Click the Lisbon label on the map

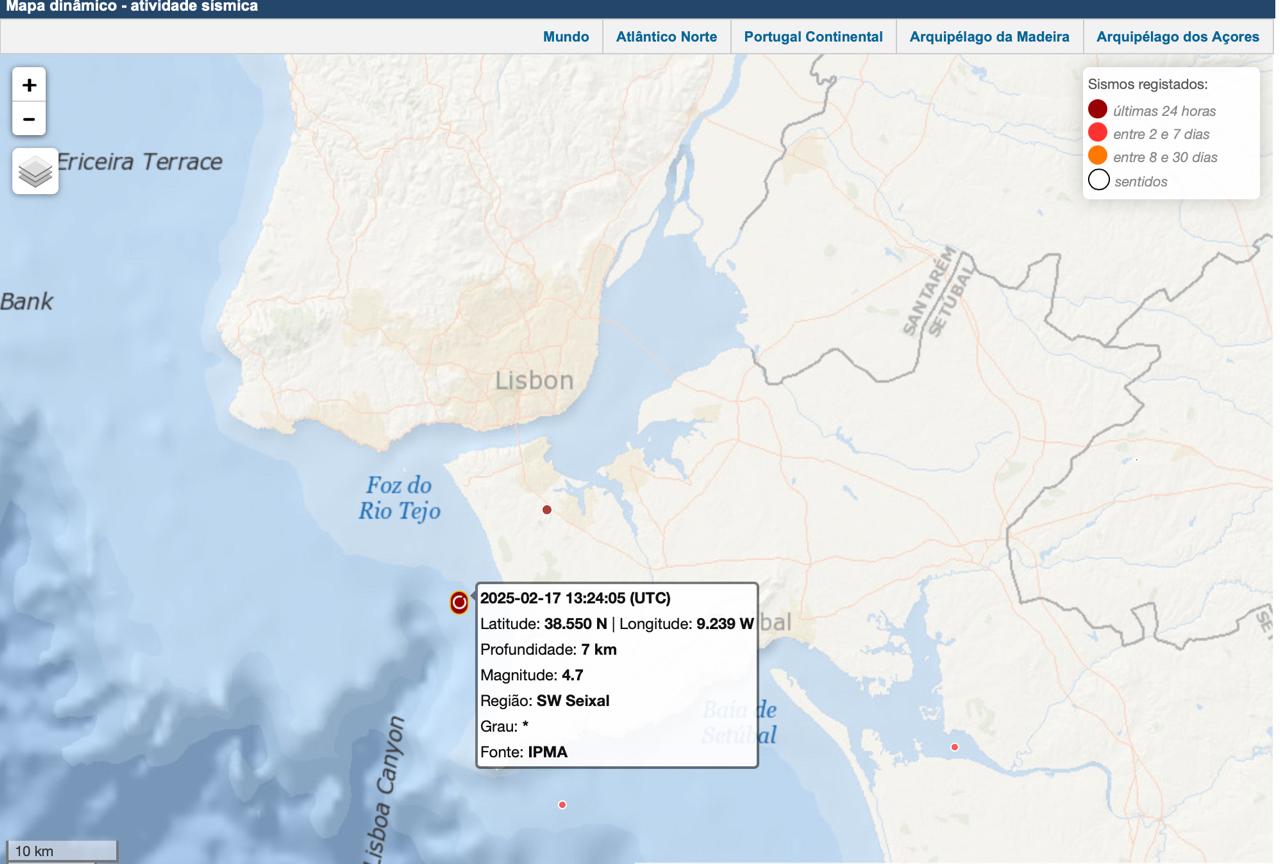[534, 380]
